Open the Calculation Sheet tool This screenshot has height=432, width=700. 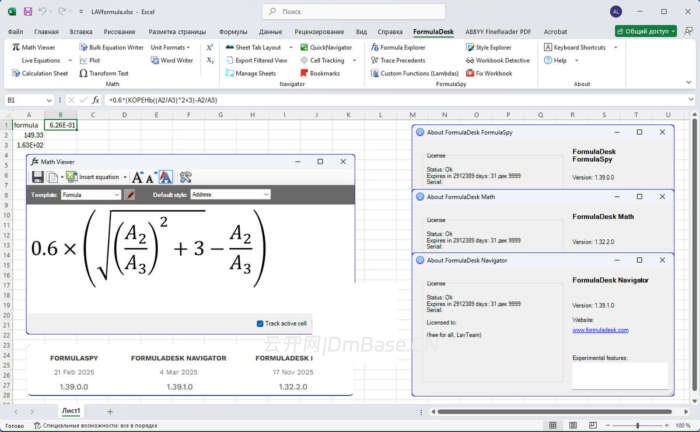point(40,73)
